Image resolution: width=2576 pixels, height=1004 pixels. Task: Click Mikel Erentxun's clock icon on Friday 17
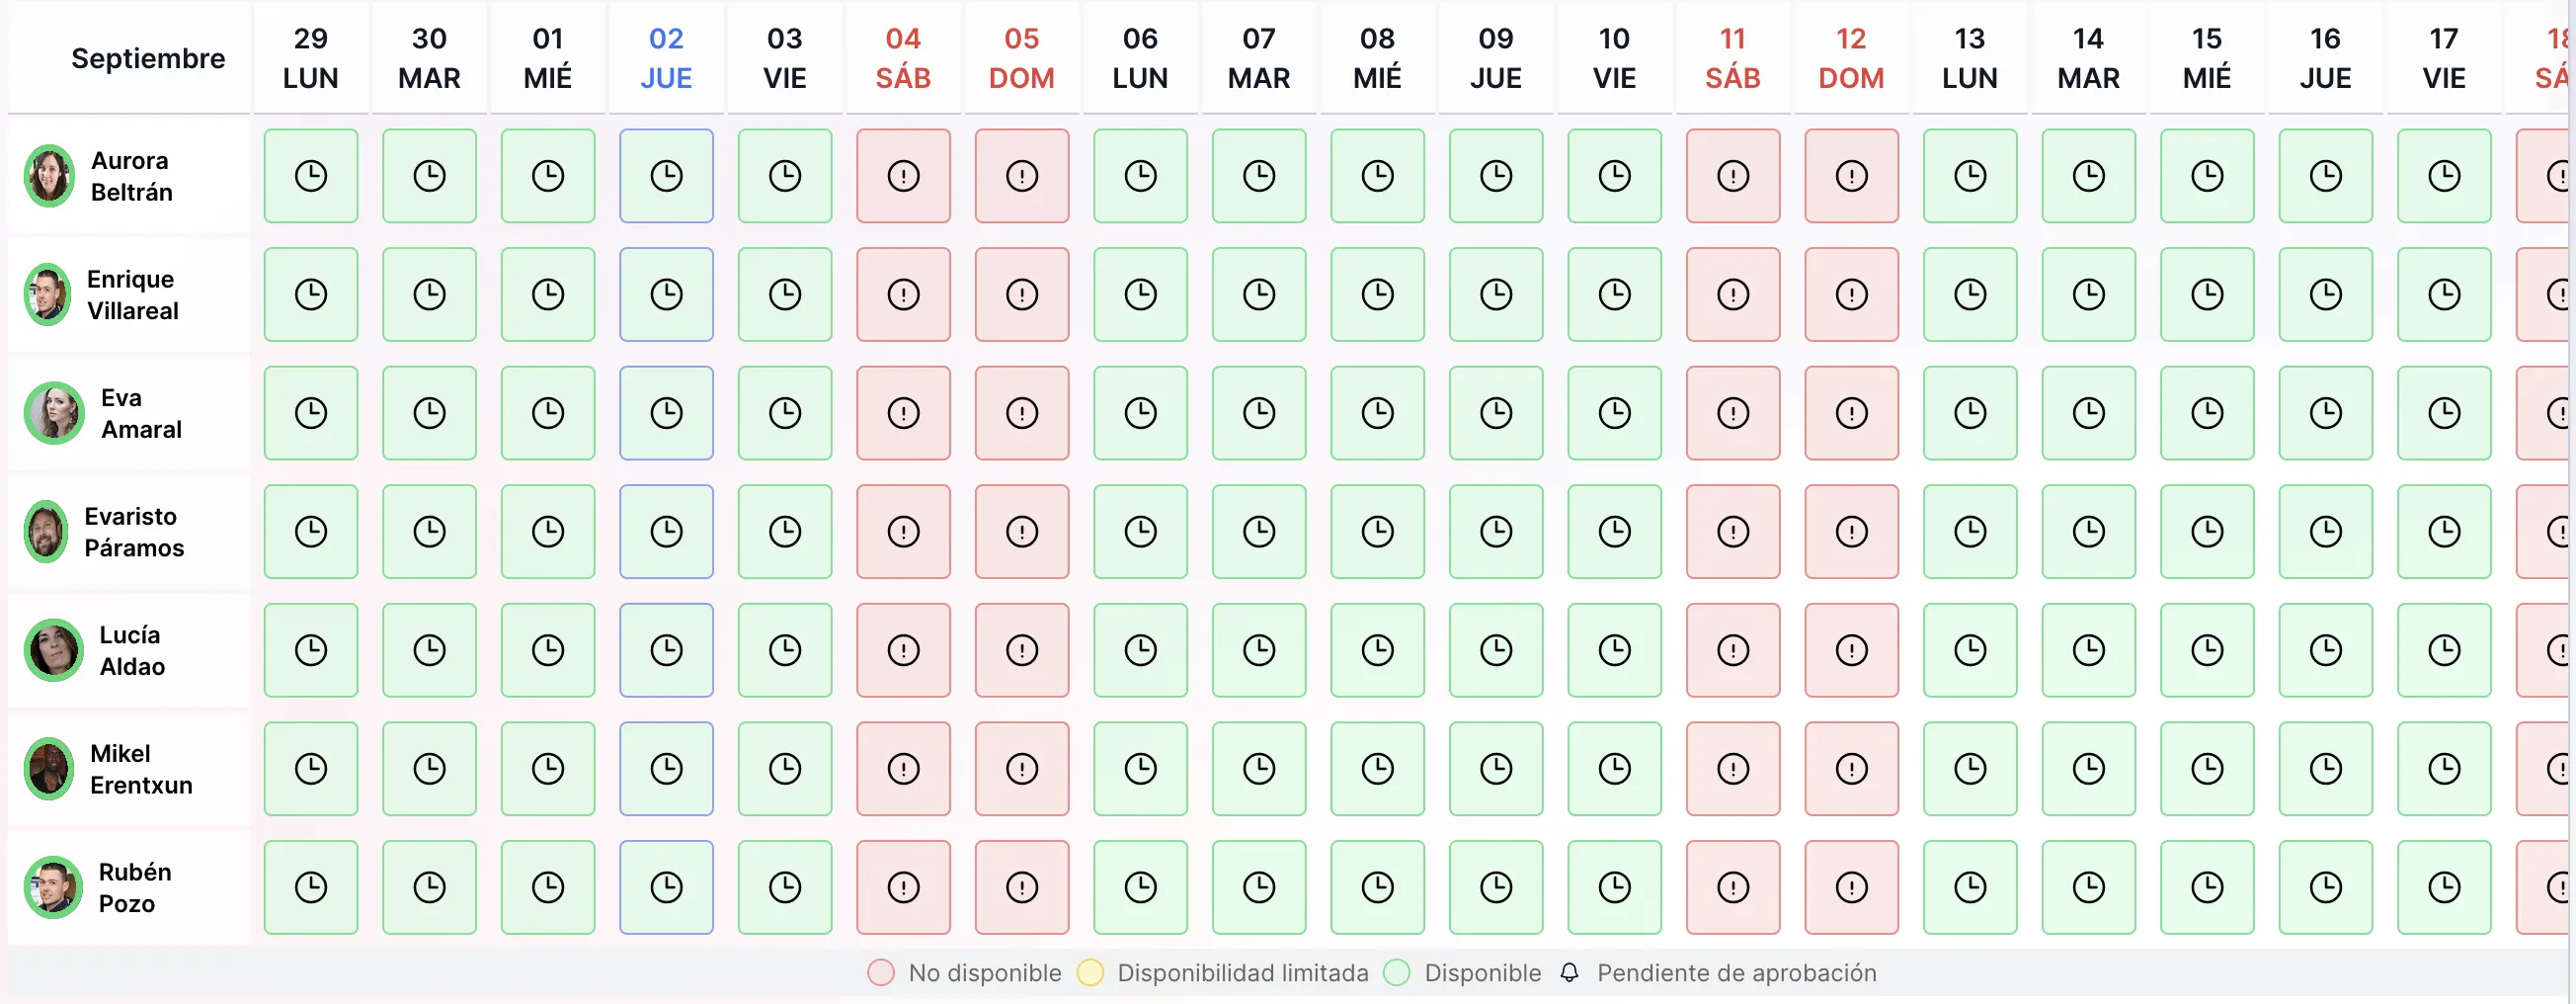pos(2443,769)
